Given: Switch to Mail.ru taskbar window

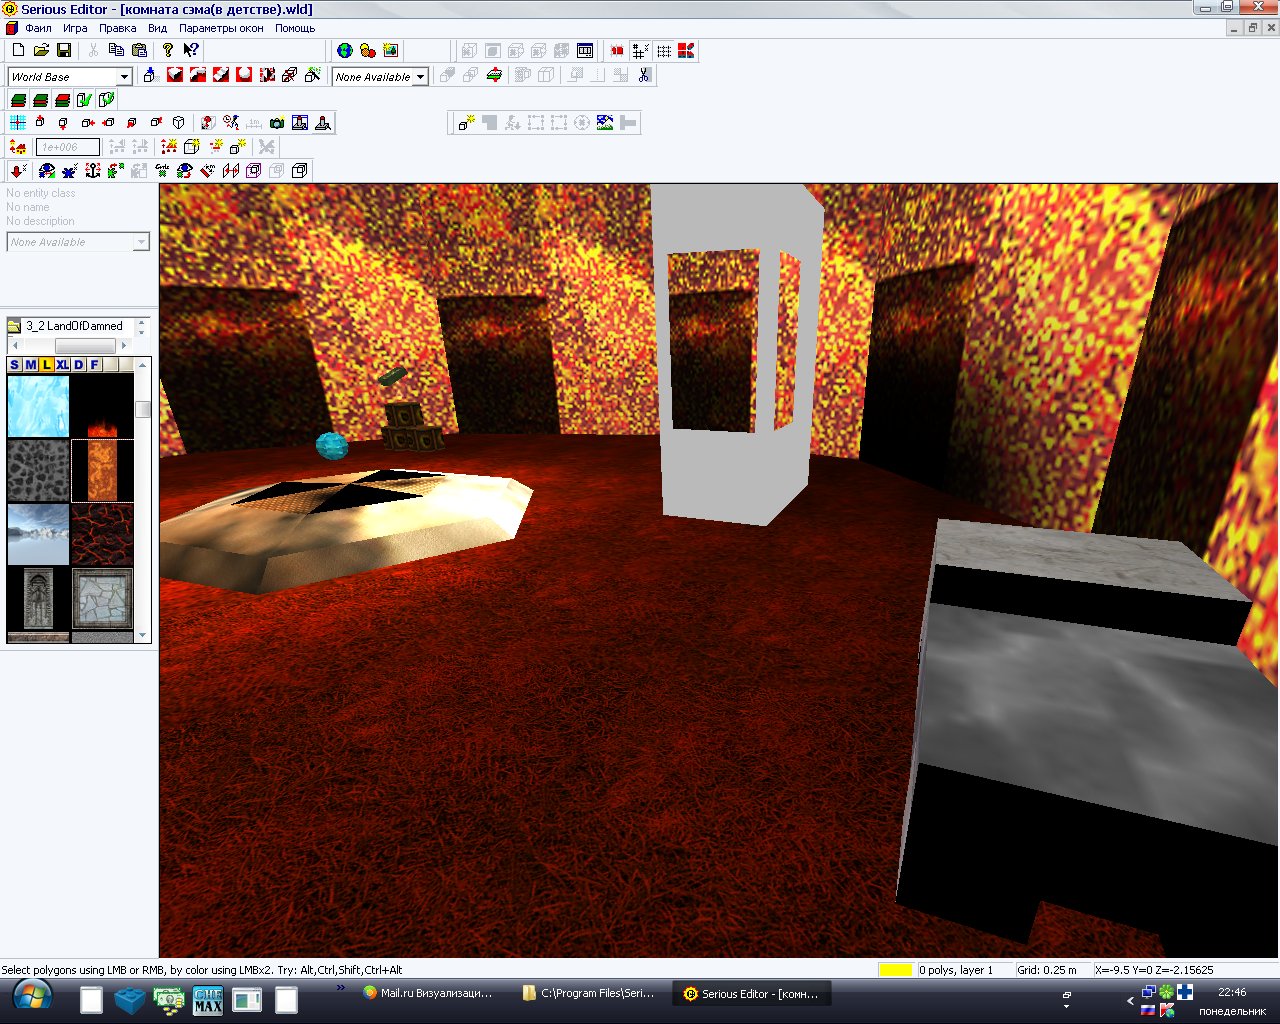Looking at the screenshot, I should point(431,994).
